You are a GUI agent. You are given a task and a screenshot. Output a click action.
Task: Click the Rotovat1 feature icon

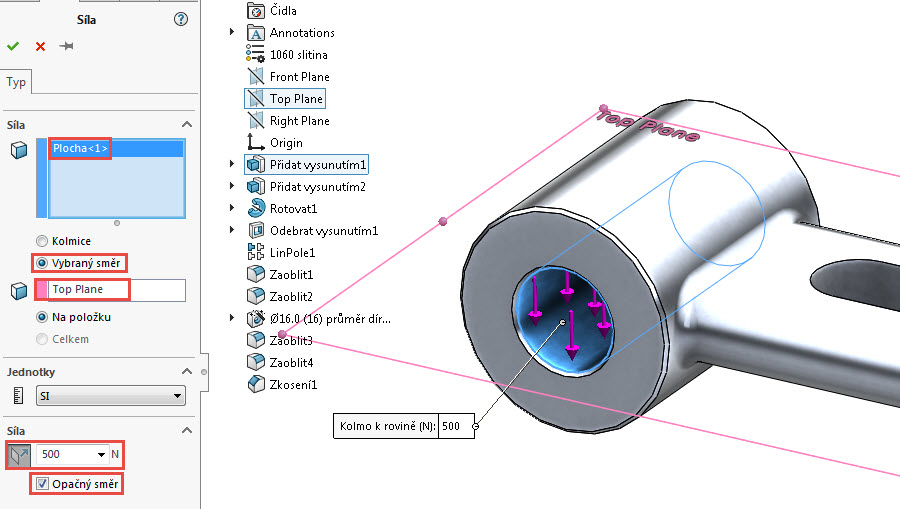tap(254, 209)
